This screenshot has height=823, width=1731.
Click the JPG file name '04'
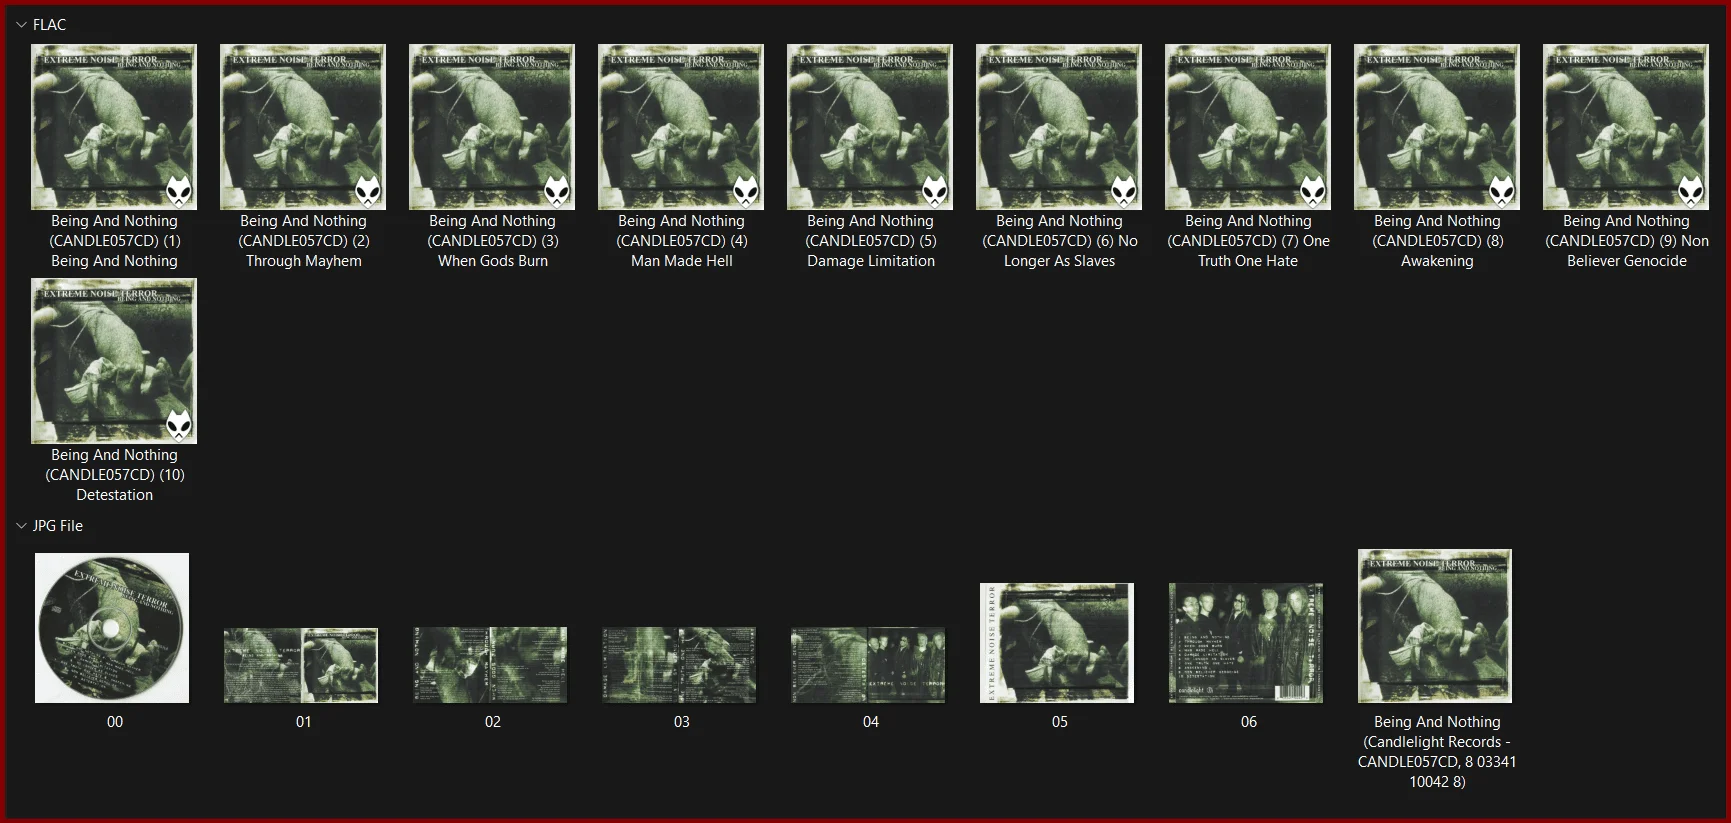[871, 722]
